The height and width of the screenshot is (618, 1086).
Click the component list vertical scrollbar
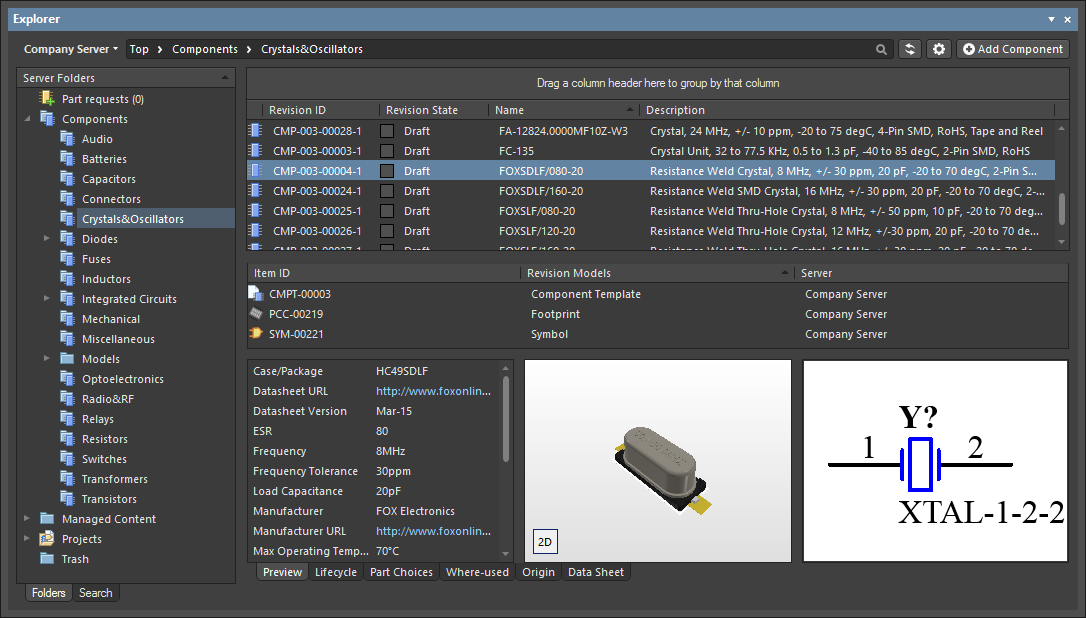tap(1061, 208)
